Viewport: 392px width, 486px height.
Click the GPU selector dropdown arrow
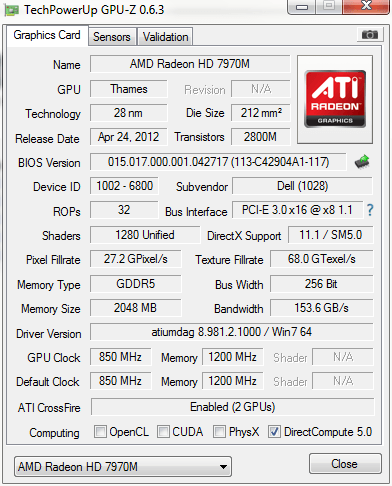click(x=223, y=467)
